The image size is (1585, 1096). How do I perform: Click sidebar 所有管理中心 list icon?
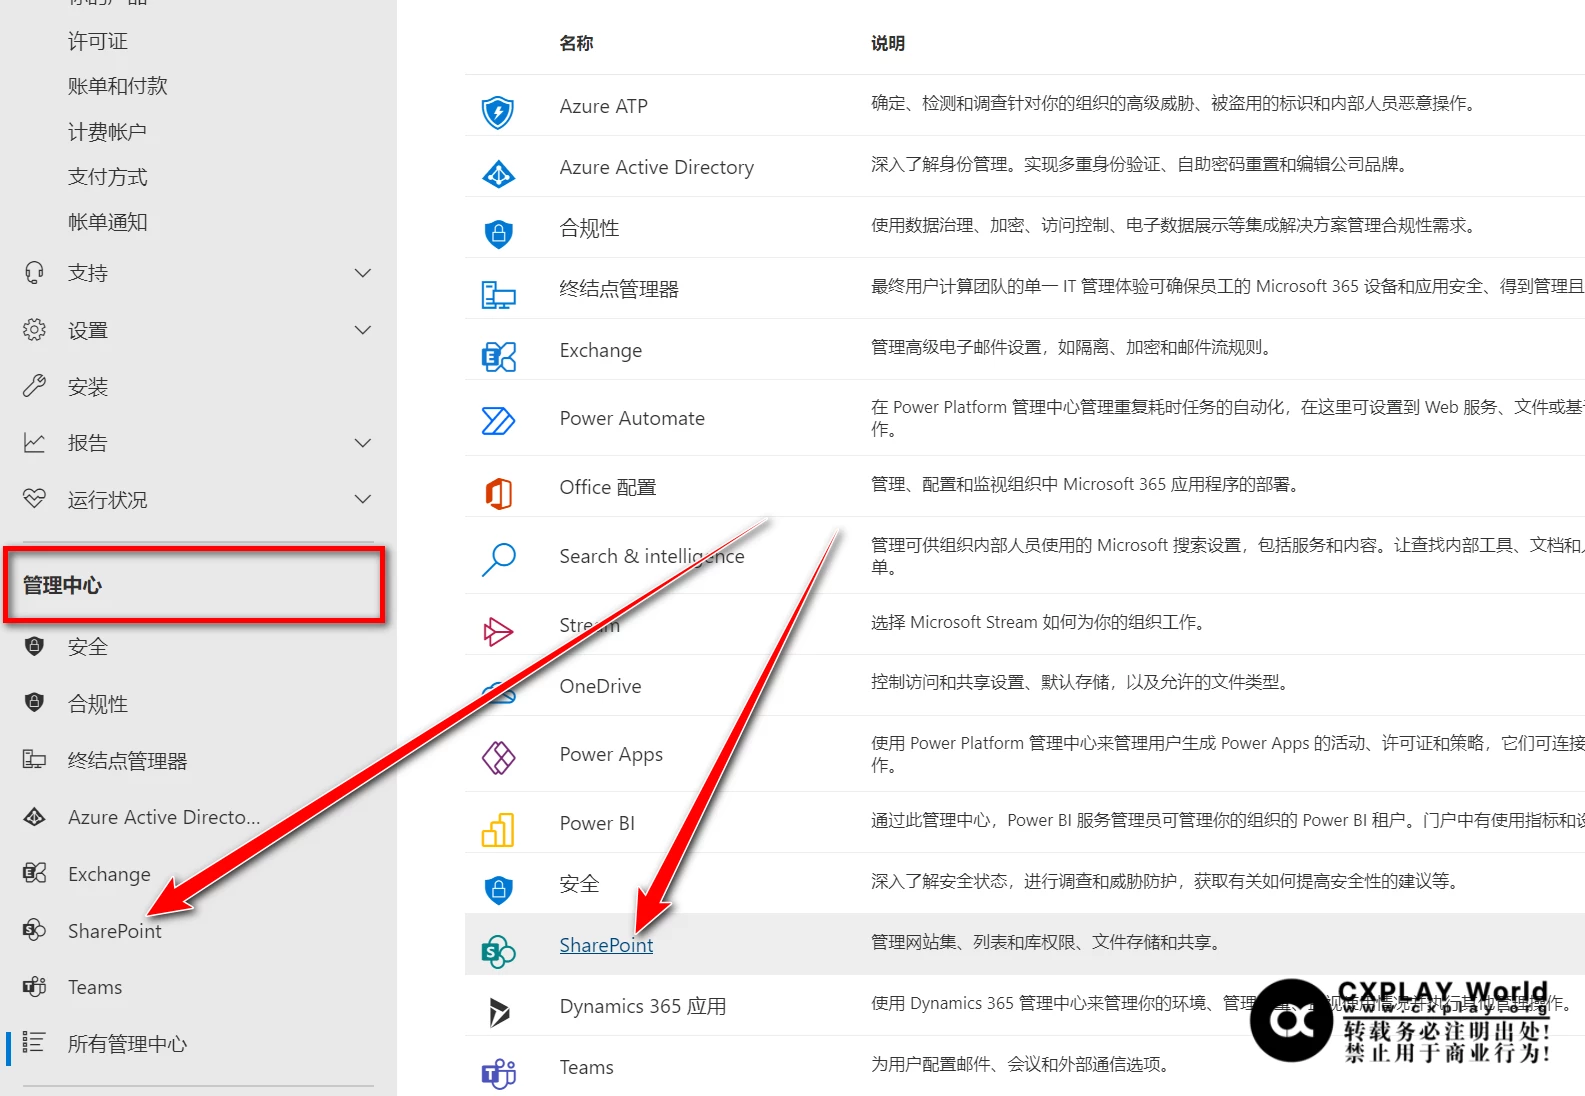click(34, 1043)
